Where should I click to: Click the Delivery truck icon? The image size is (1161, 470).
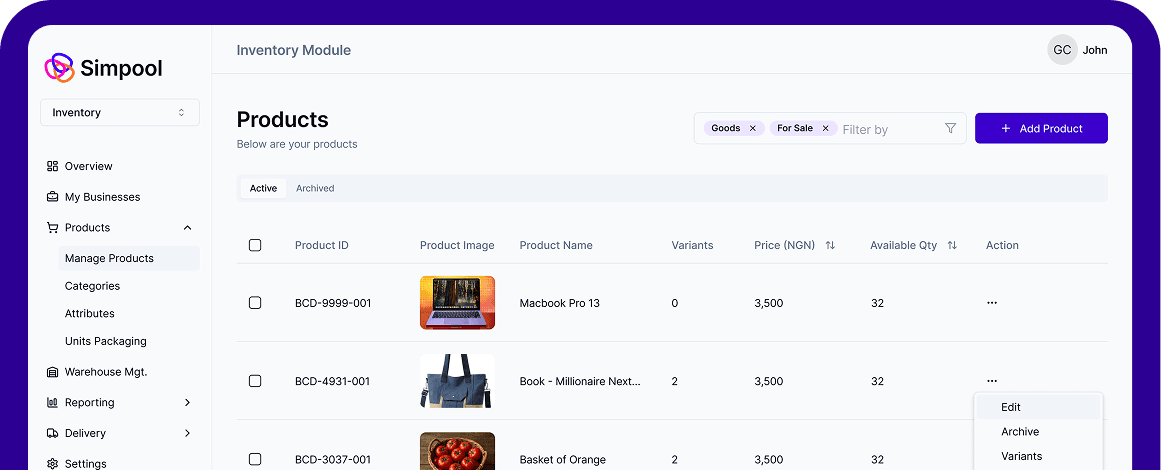tap(52, 433)
